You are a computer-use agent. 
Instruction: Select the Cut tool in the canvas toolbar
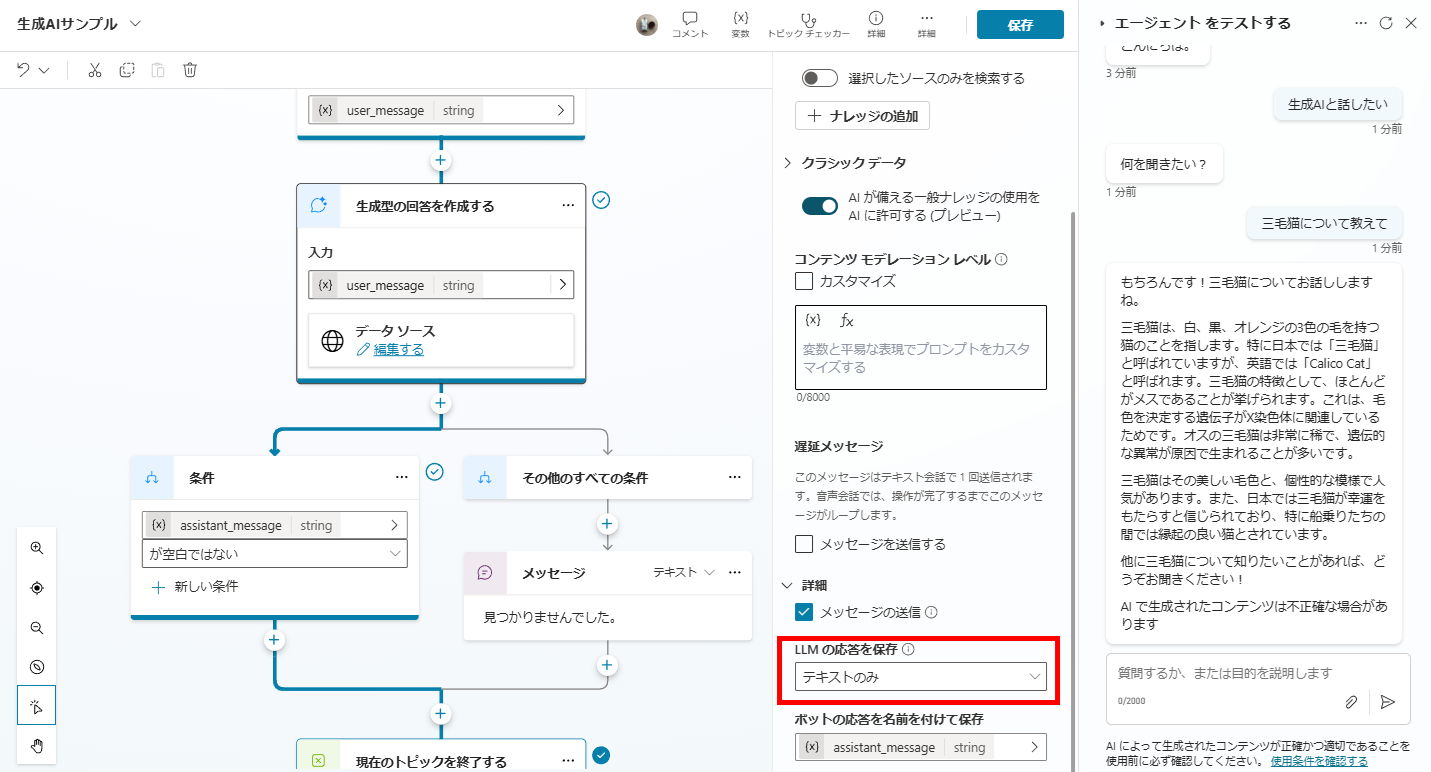click(x=95, y=70)
